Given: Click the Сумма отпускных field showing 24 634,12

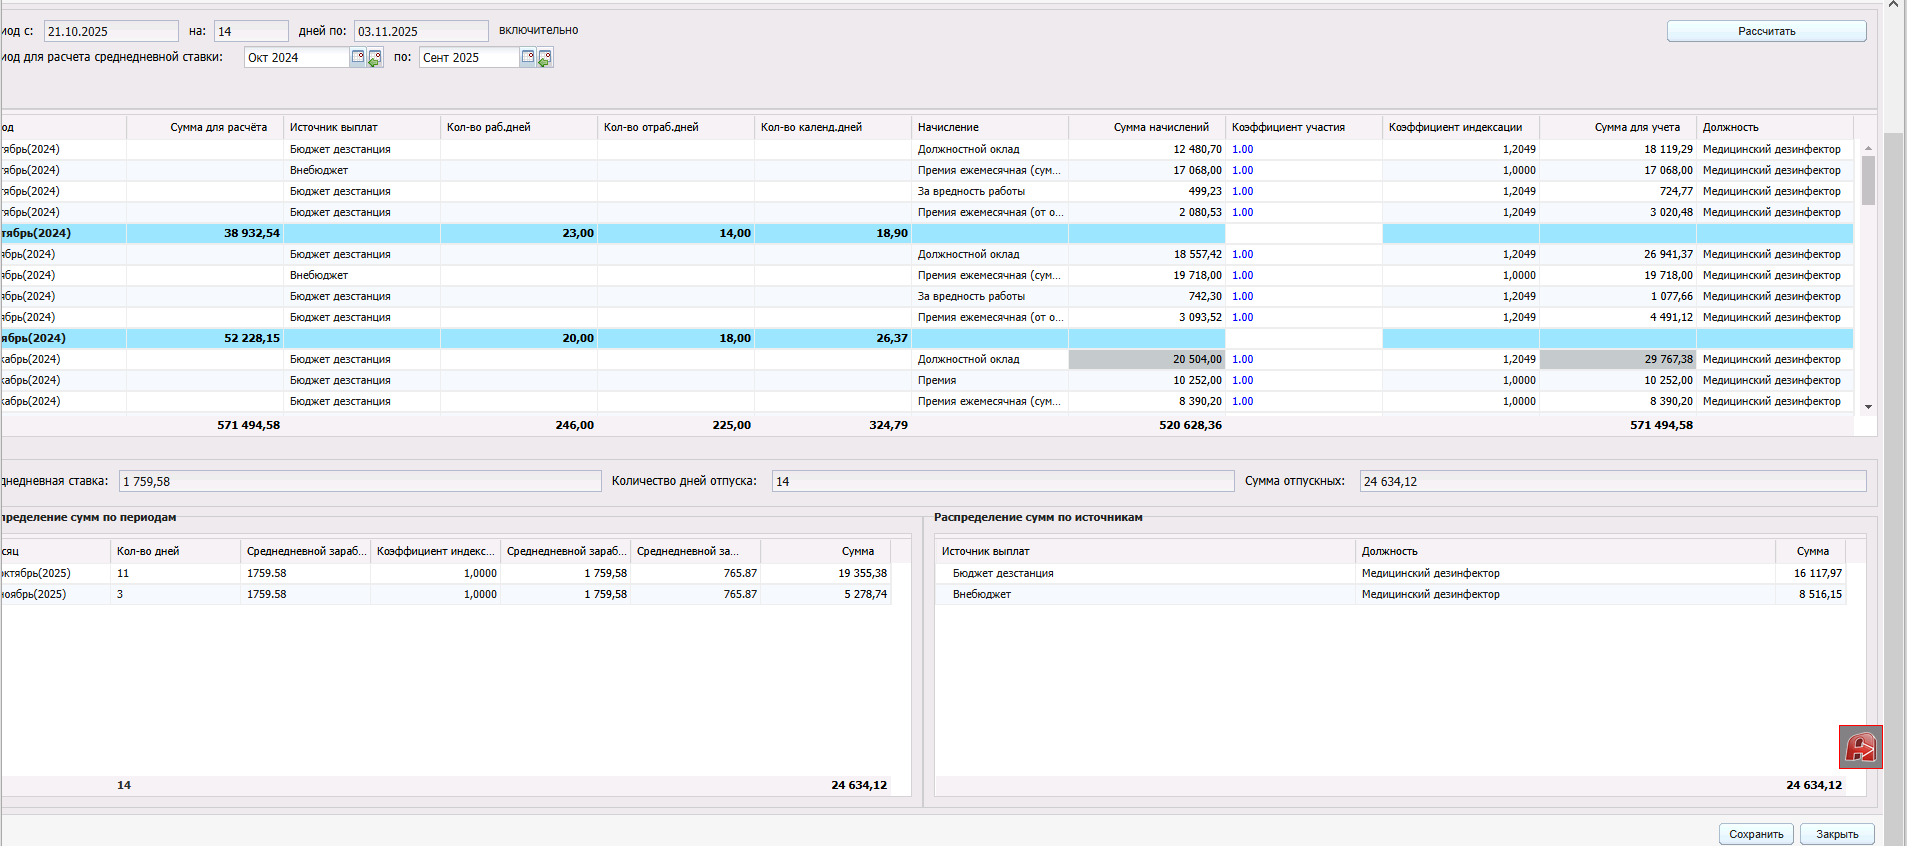Looking at the screenshot, I should click(1611, 481).
